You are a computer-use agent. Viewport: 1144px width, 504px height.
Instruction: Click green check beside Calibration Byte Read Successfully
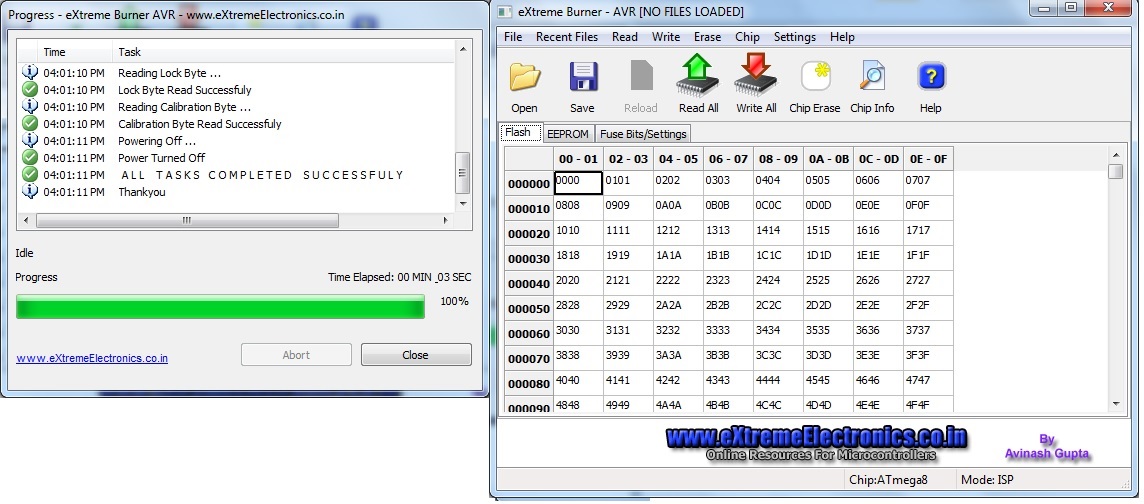30,123
